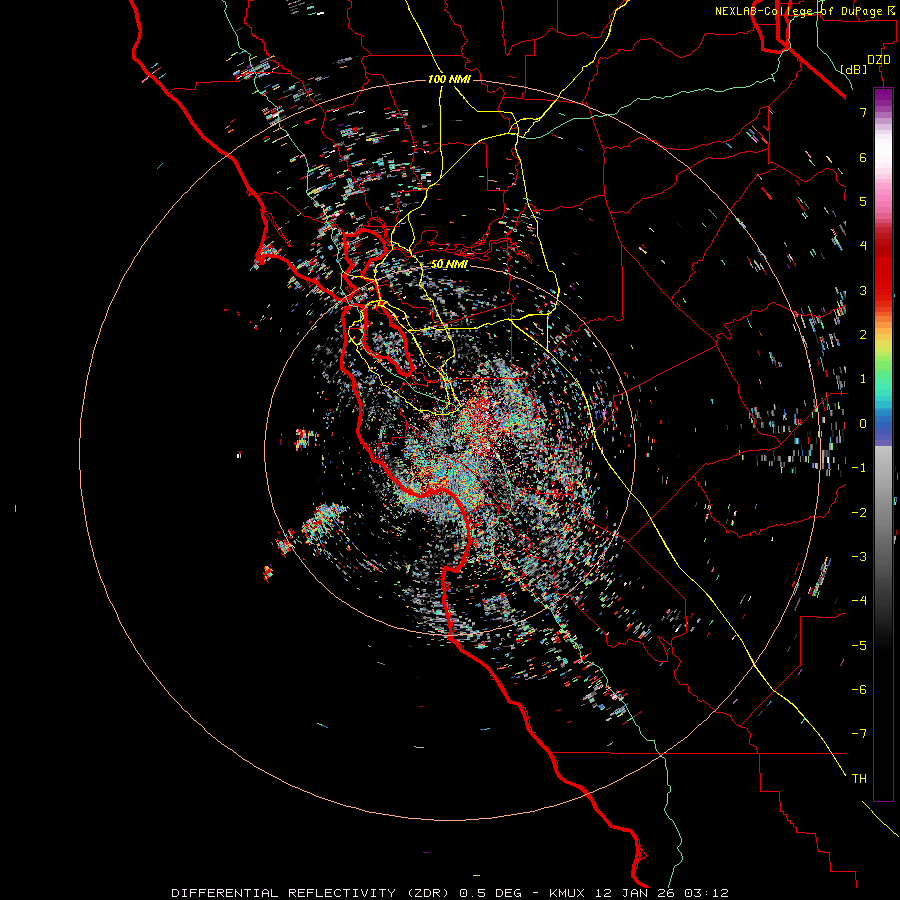The width and height of the screenshot is (900, 900).
Task: Click the "KMUX" station identifier in the caption
Action: [567, 893]
